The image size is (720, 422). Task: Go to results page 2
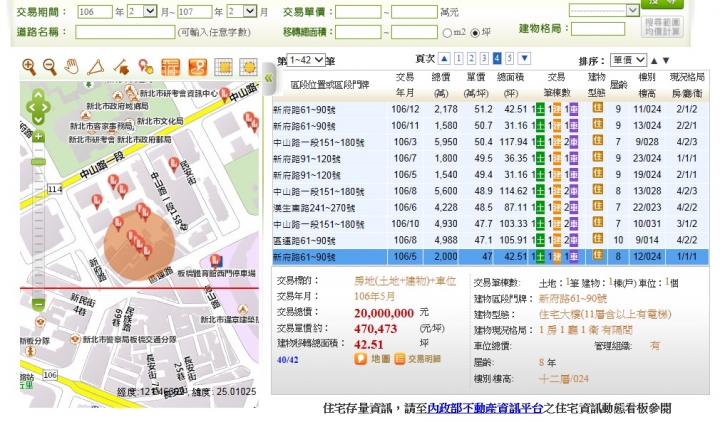point(471,59)
